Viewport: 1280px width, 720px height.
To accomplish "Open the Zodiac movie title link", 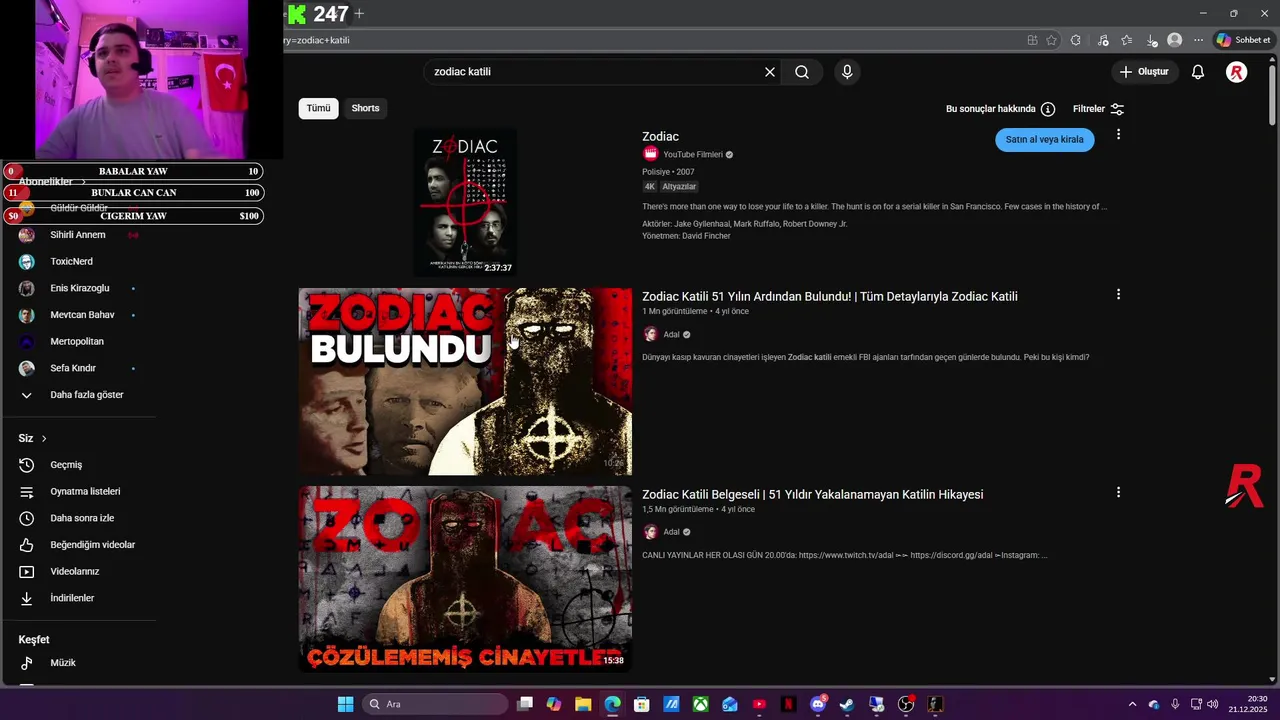I will (x=660, y=136).
